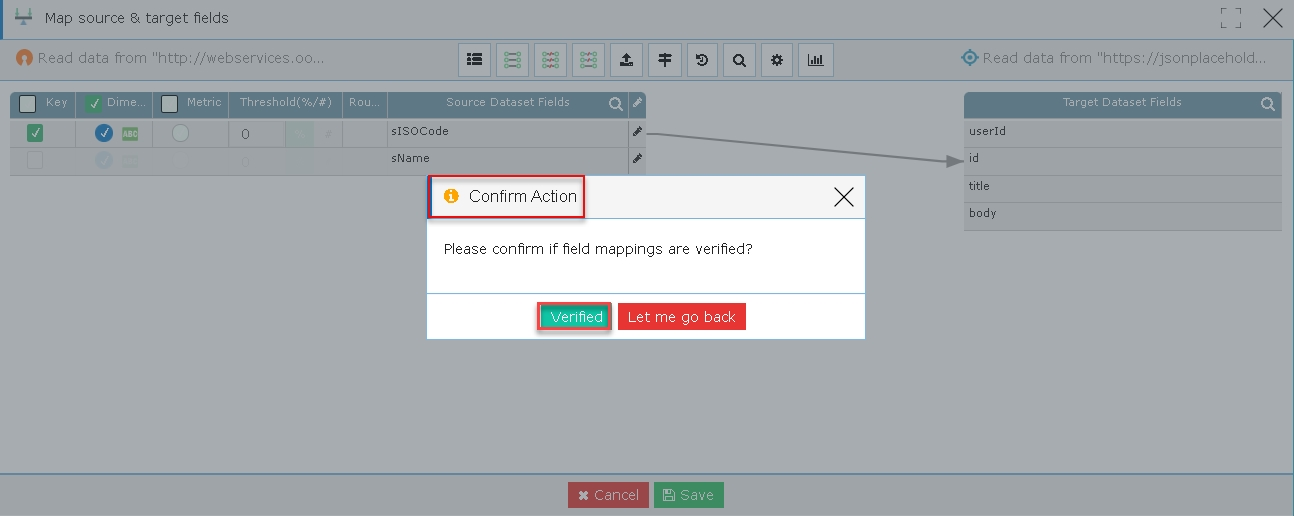Open the list view toolbar icon
This screenshot has height=516, width=1294.
(475, 60)
